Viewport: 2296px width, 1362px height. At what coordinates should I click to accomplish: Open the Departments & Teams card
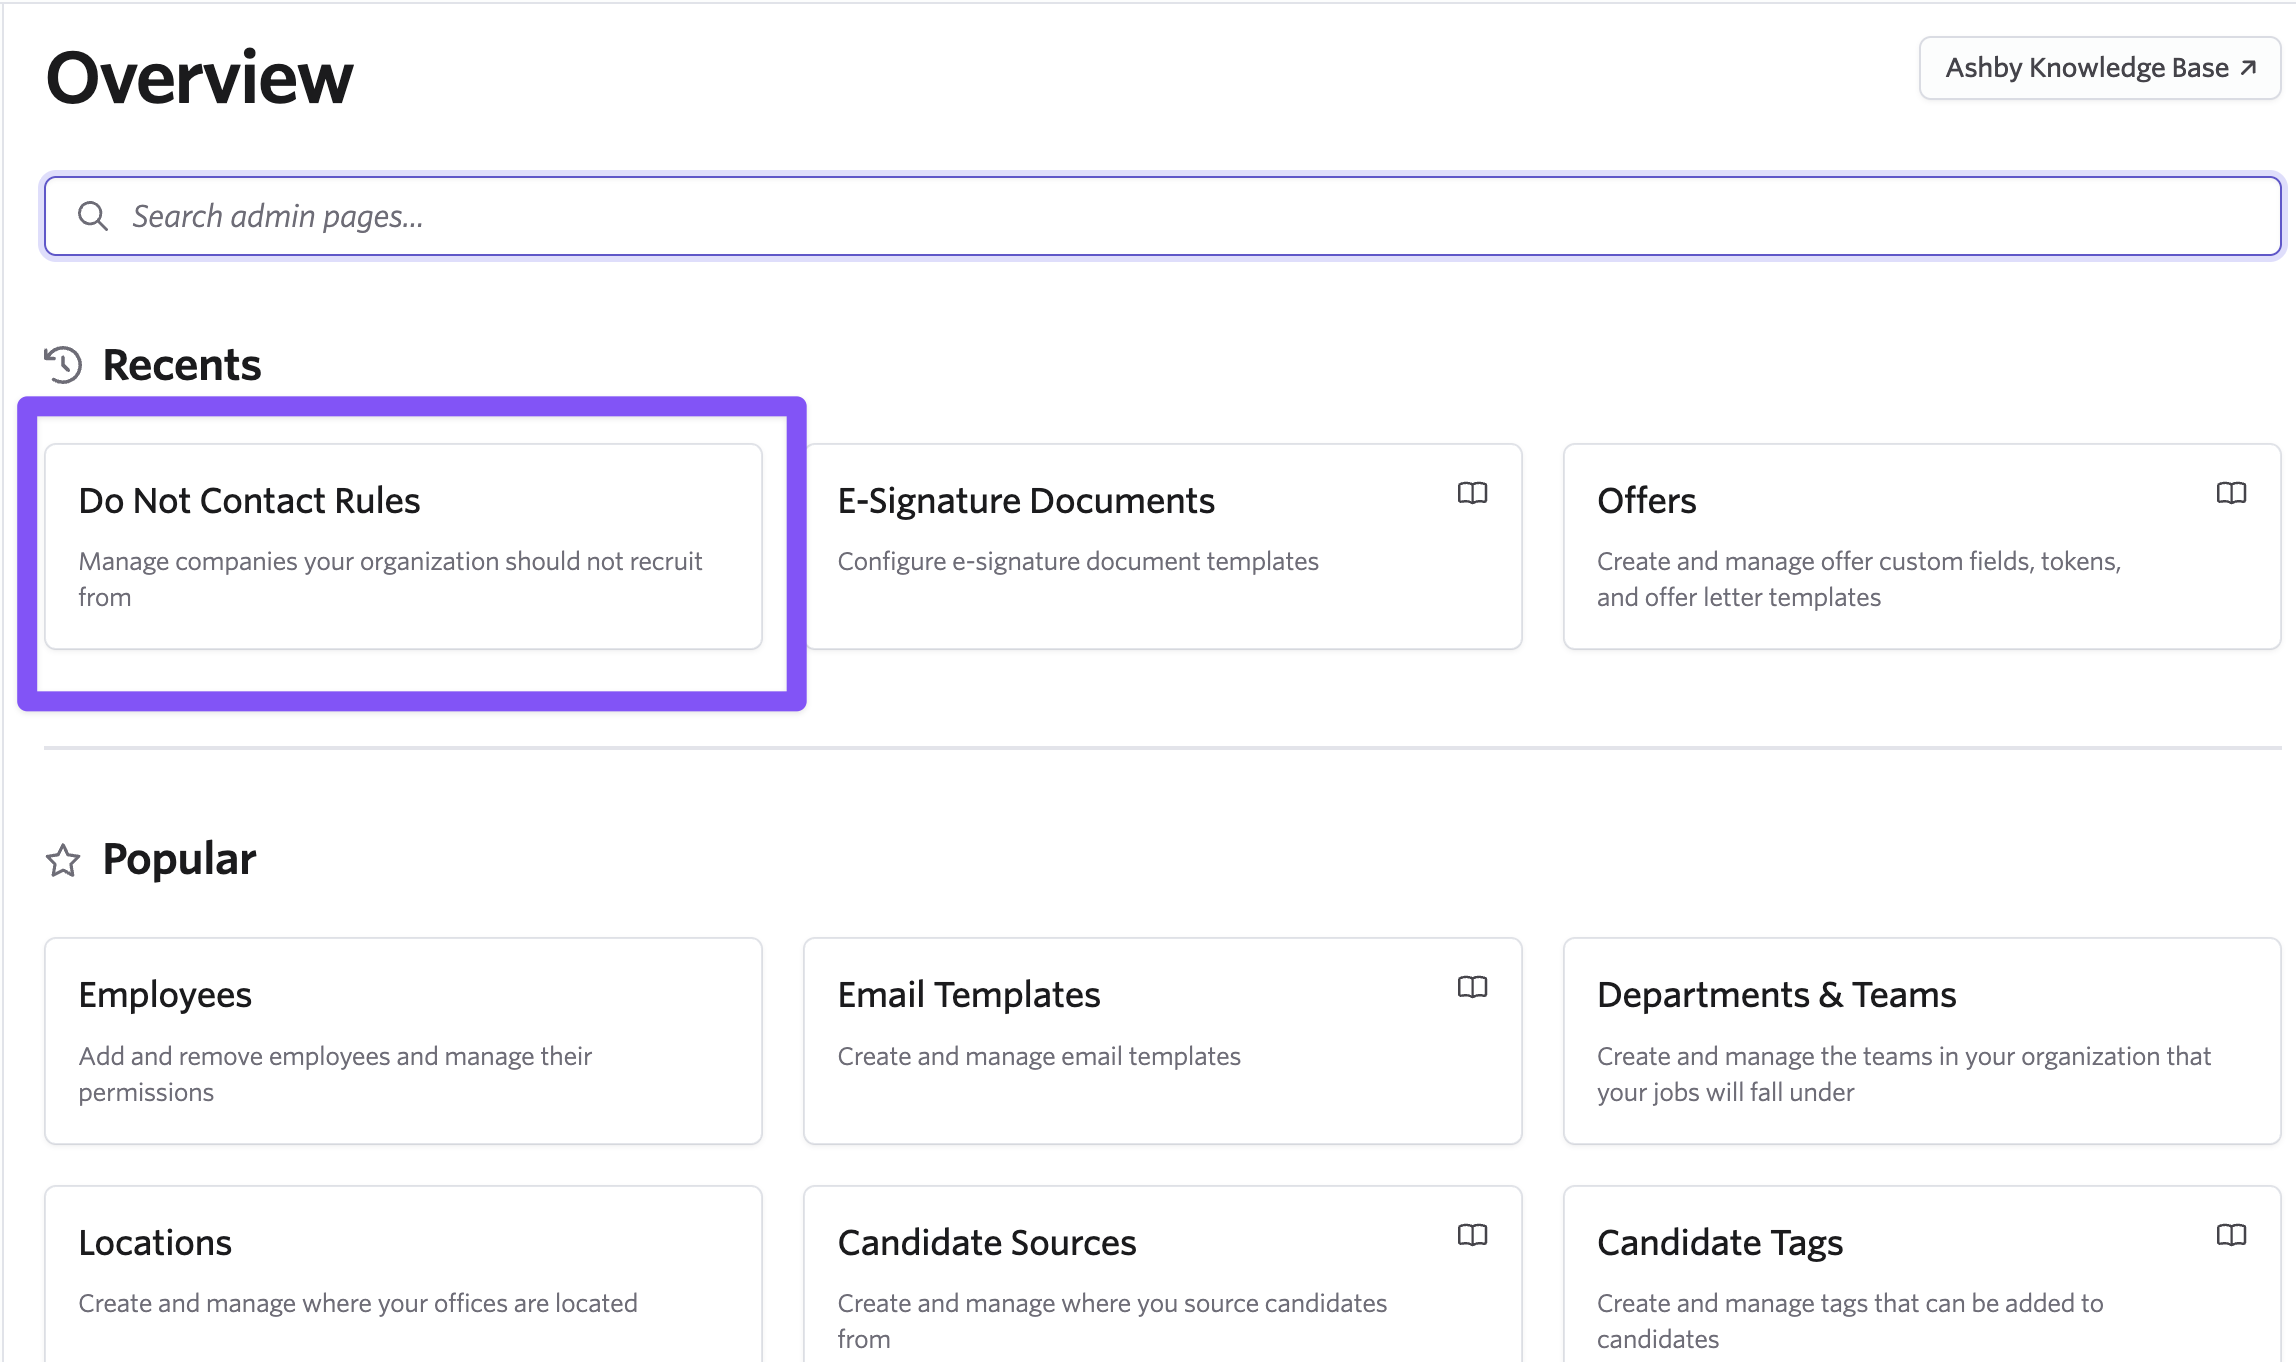(1920, 1040)
